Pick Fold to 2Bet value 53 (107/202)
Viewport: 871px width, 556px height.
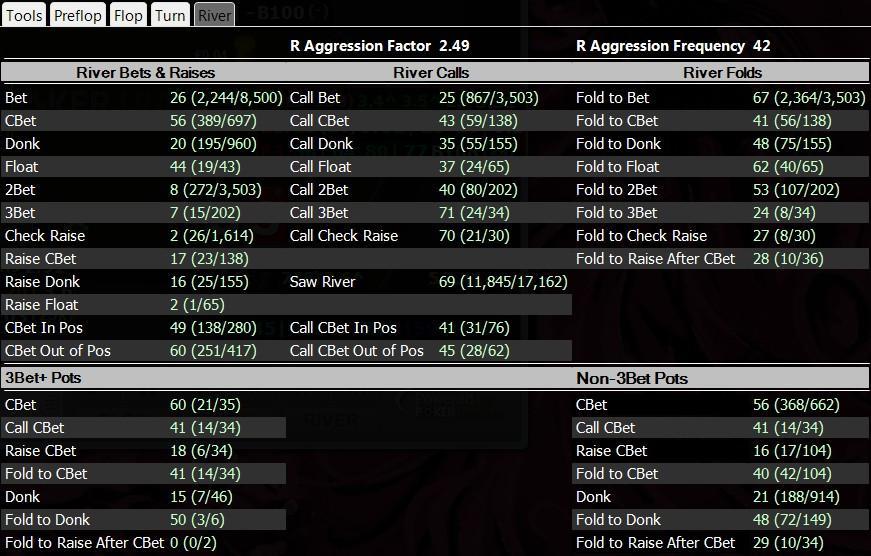(796, 190)
